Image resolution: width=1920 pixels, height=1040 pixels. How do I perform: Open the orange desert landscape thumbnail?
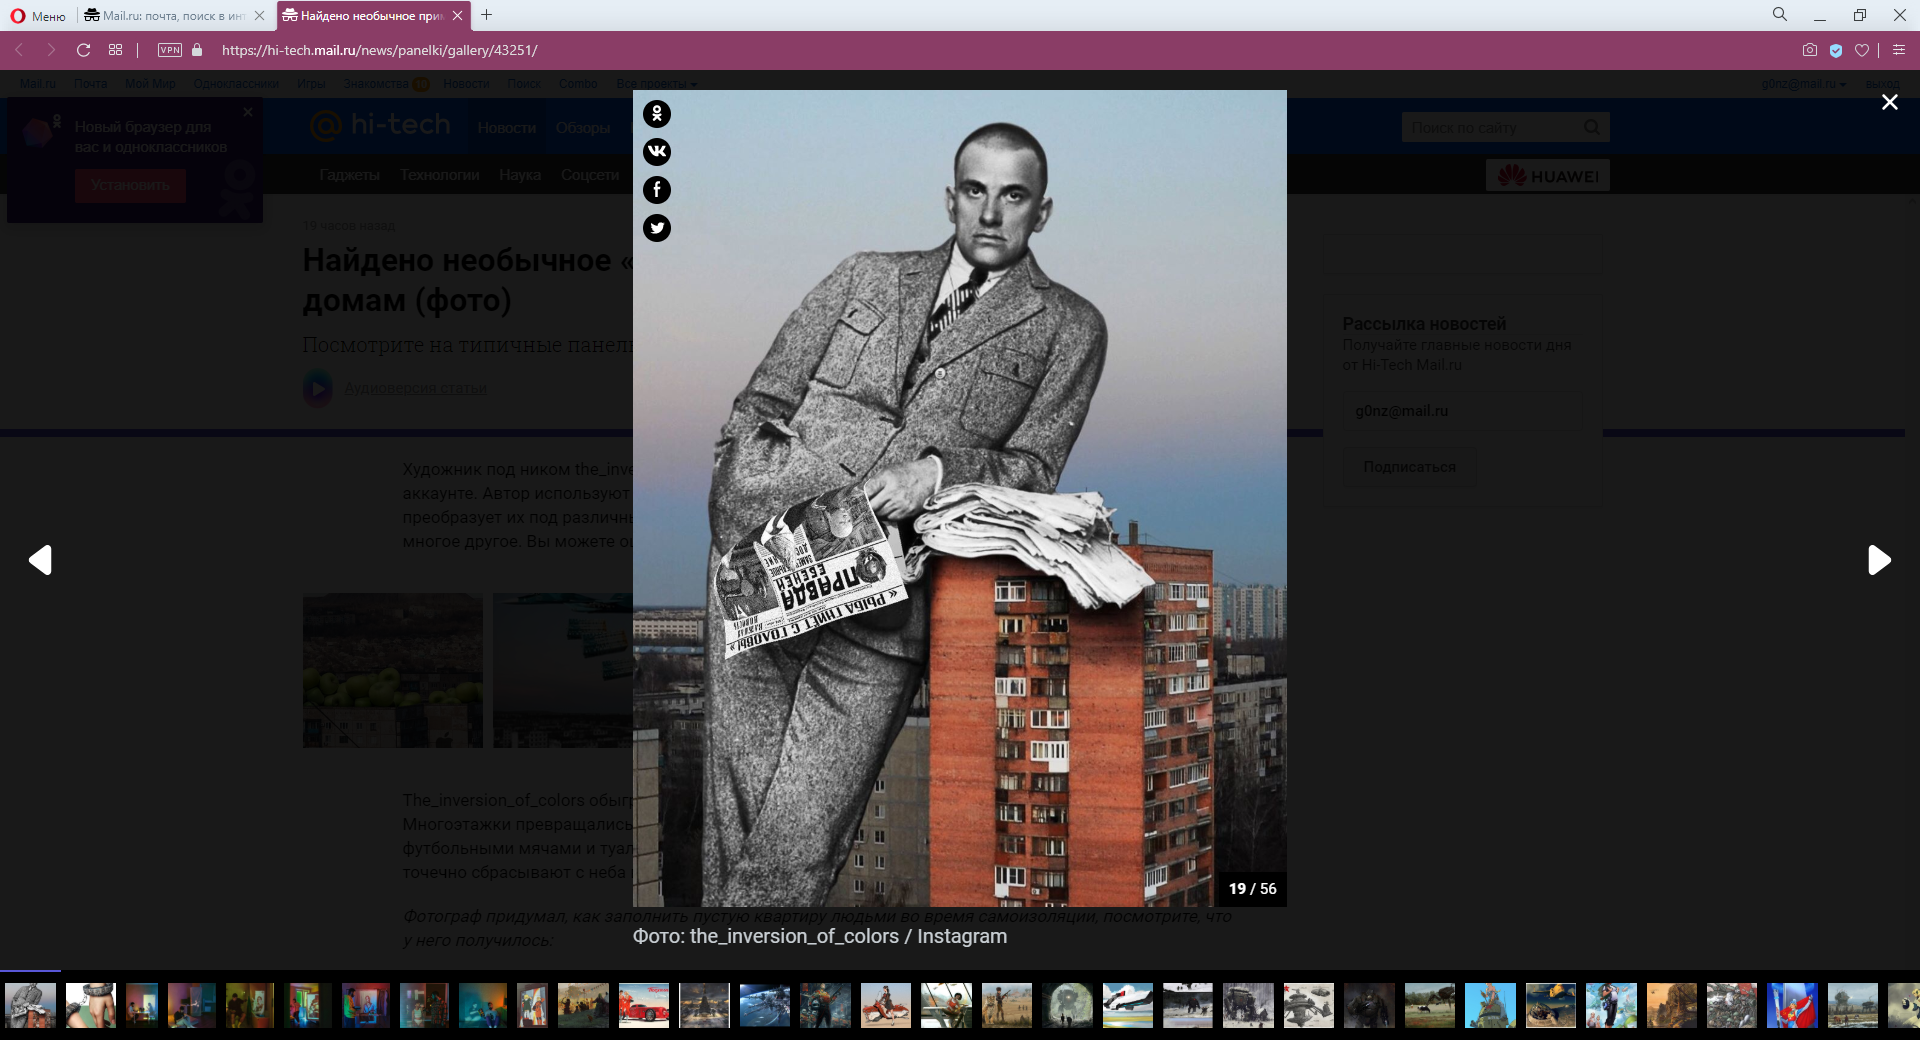click(x=1672, y=1005)
